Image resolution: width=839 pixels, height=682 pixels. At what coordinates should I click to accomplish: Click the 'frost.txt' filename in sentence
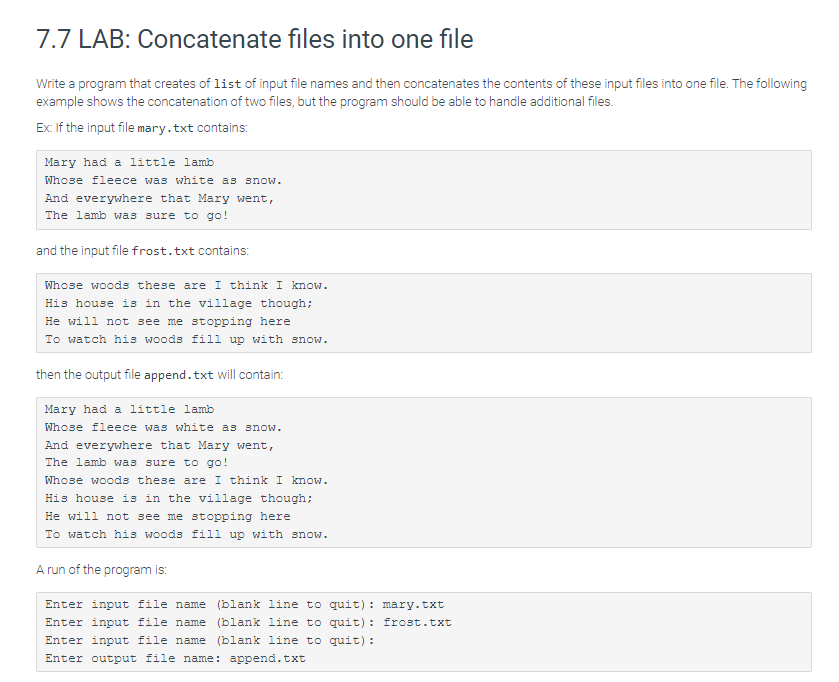[163, 251]
